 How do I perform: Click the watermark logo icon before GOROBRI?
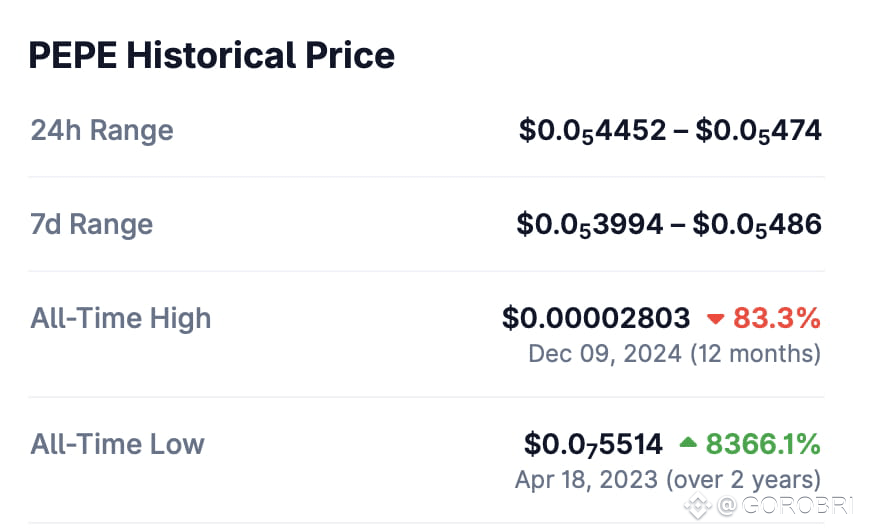pyautogui.click(x=699, y=506)
